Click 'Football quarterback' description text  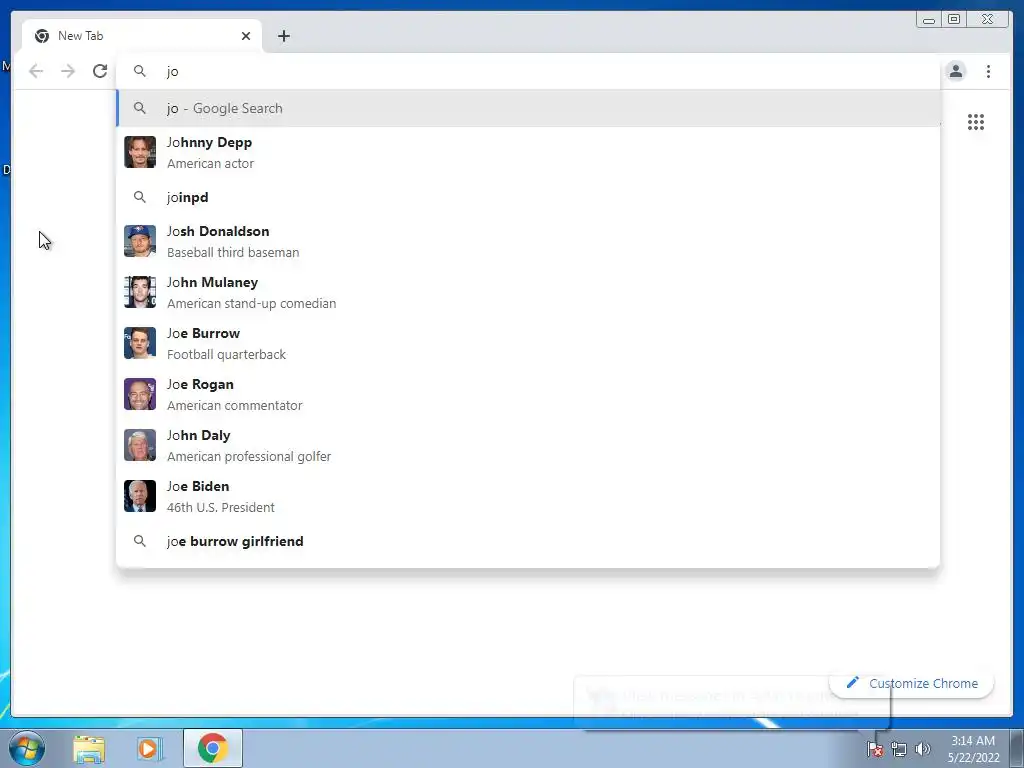click(227, 355)
